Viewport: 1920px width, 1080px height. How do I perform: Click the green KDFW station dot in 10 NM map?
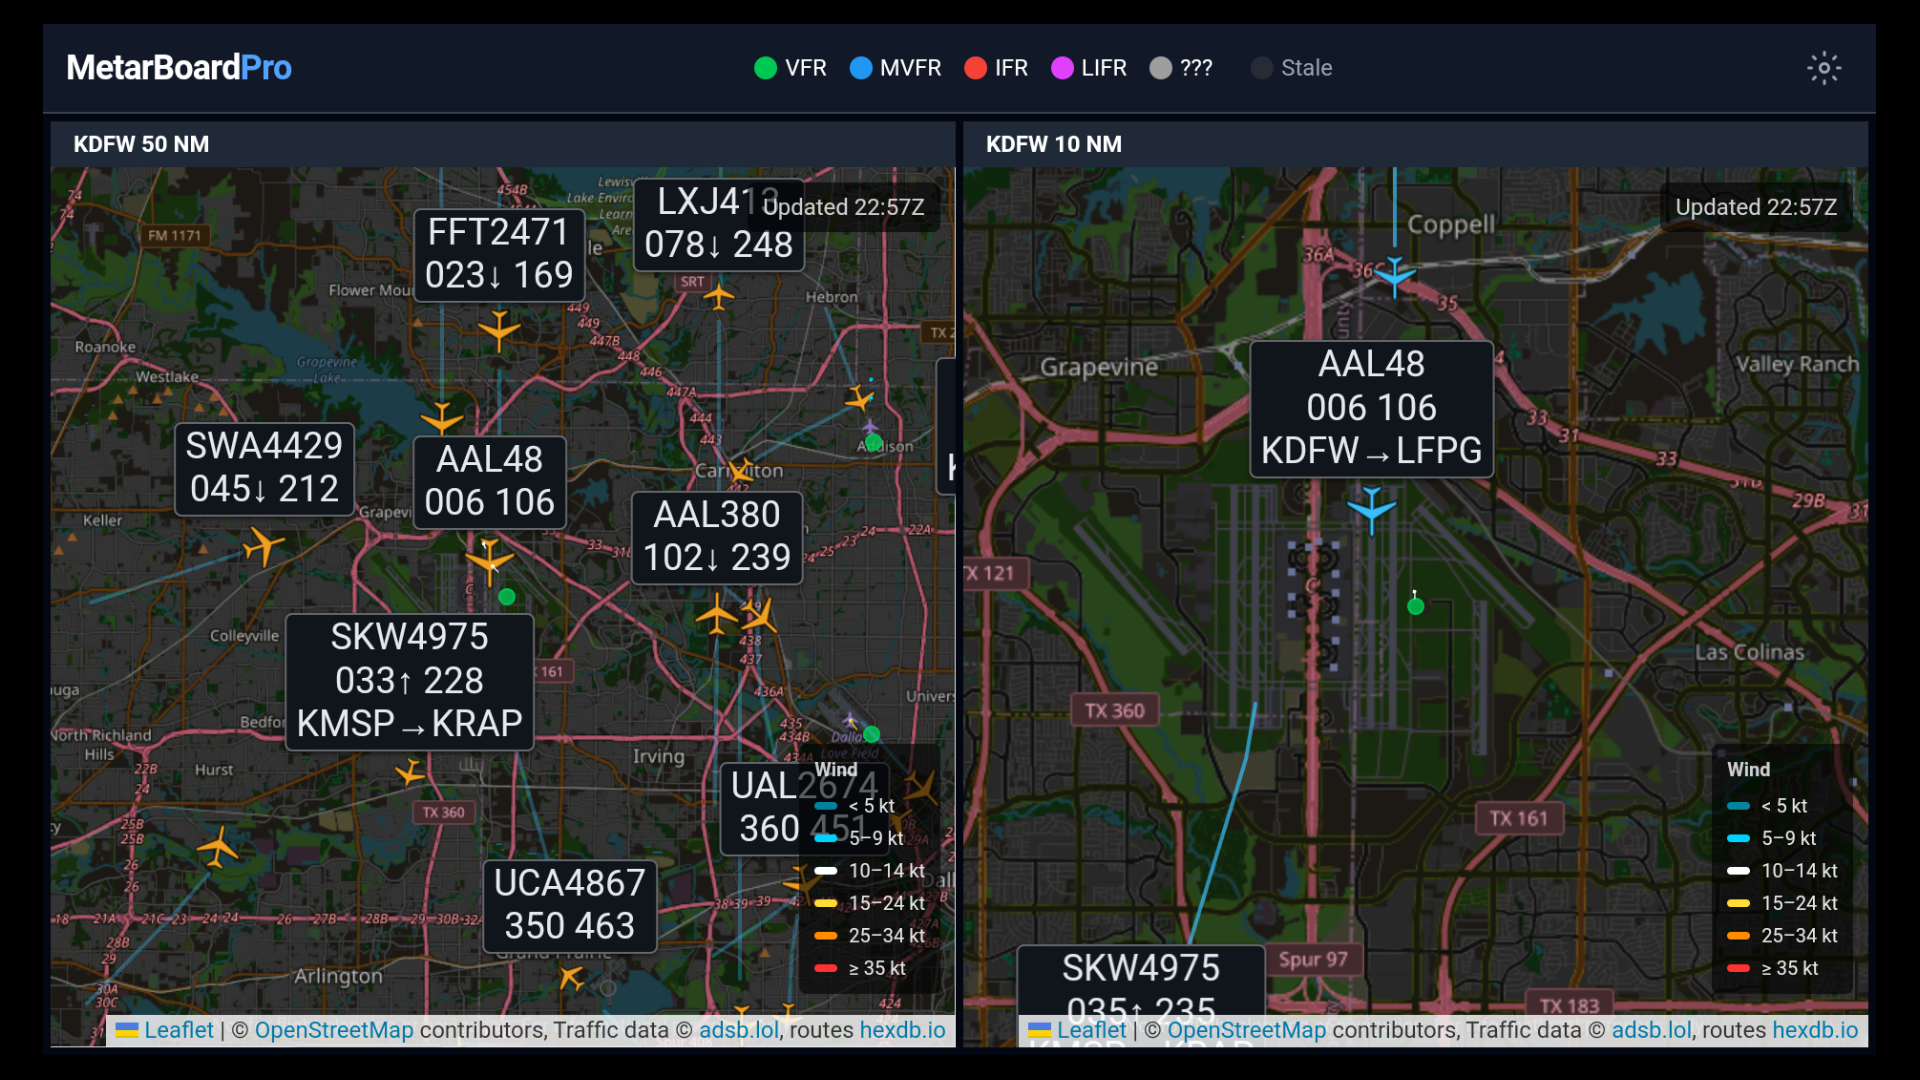pos(1415,605)
